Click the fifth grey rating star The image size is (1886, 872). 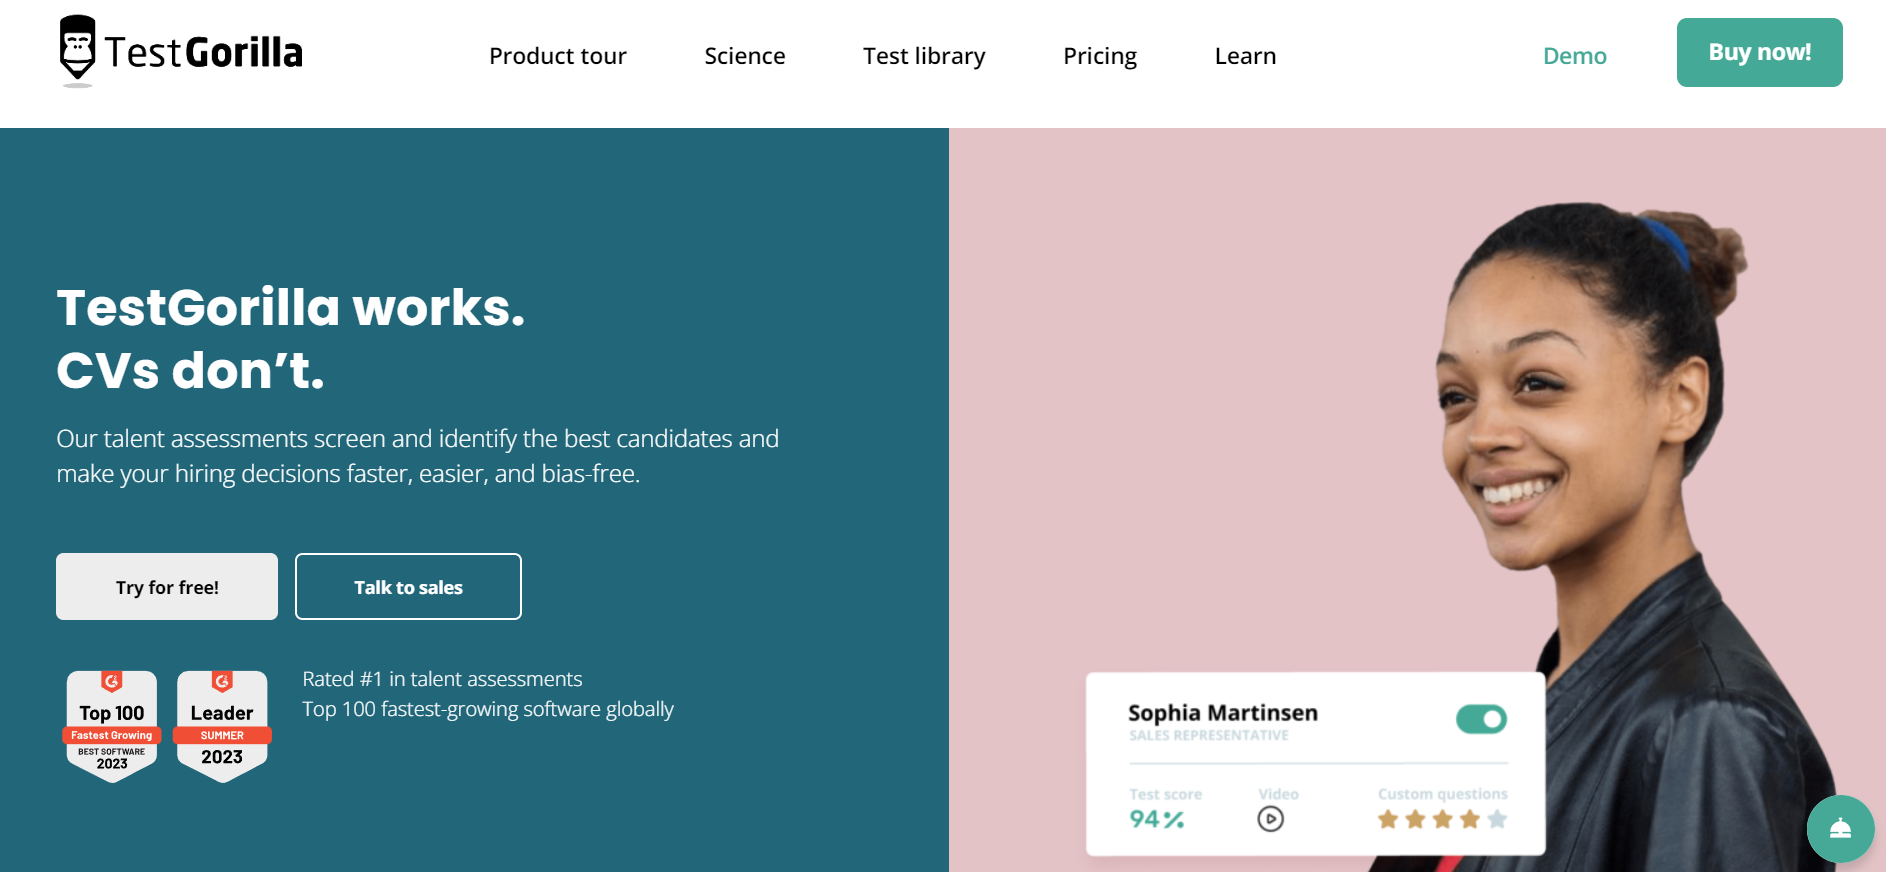point(1497,820)
